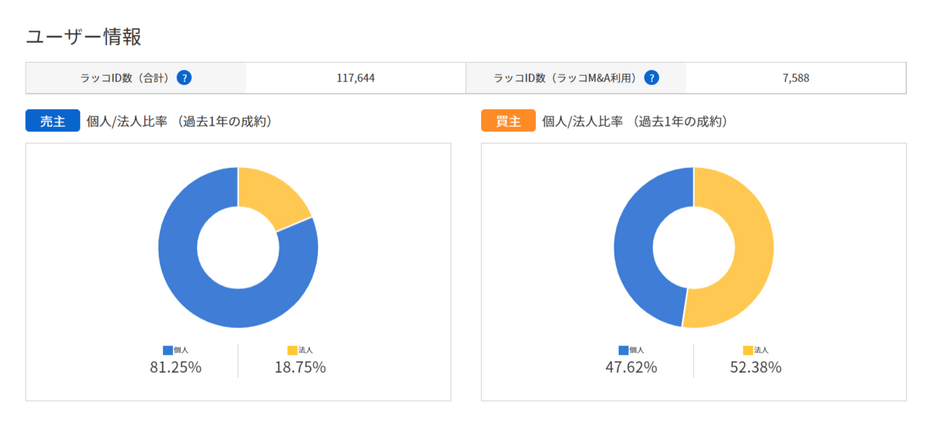This screenshot has width=940, height=430.
Task: Click the 52.38% buyer corporate percentage
Action: tap(755, 367)
